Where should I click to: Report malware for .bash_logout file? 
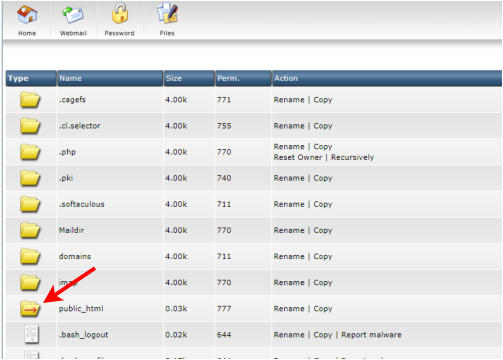coord(371,335)
